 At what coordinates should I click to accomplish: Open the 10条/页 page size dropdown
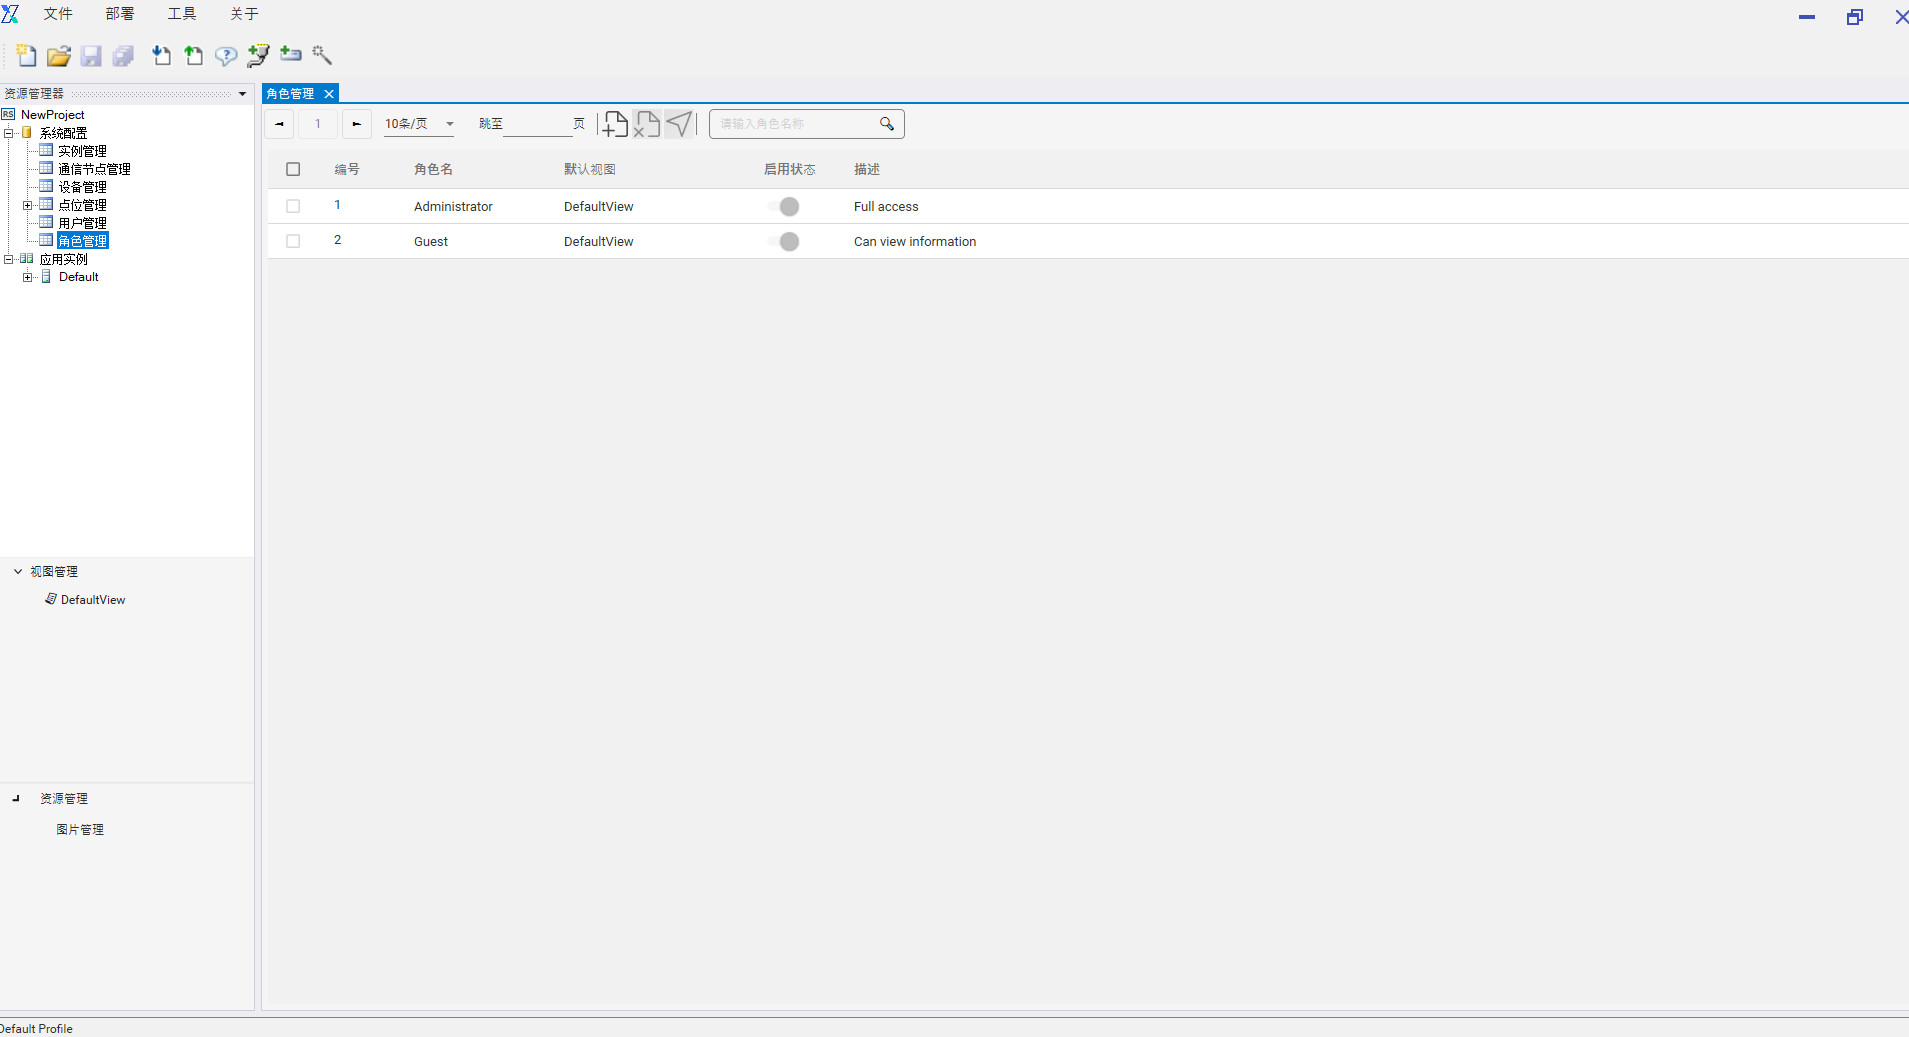[419, 124]
